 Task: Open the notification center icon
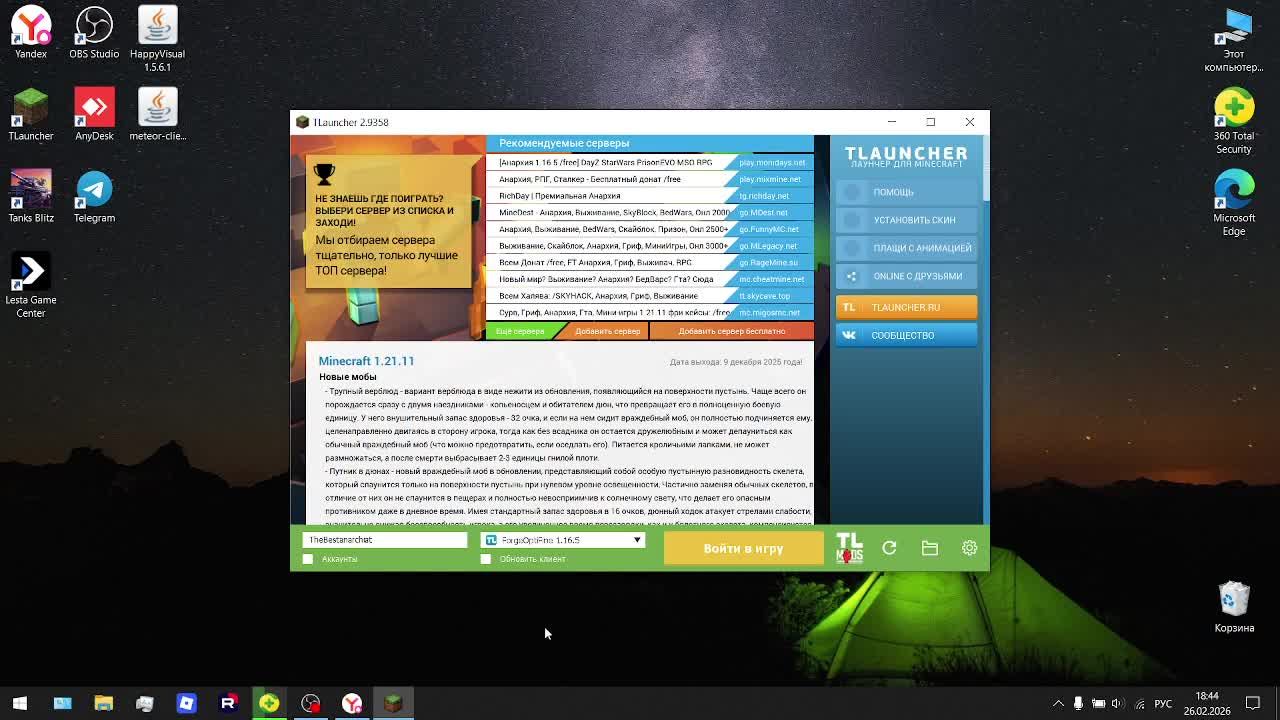pyautogui.click(x=1253, y=703)
